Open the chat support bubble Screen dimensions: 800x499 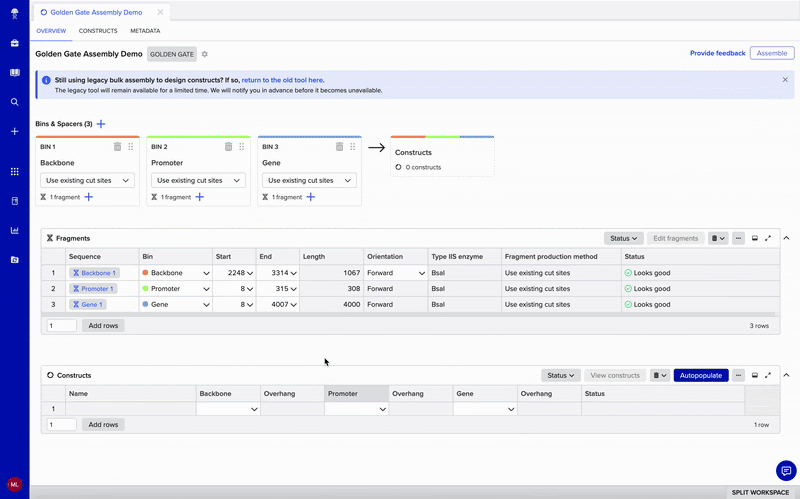tap(785, 470)
